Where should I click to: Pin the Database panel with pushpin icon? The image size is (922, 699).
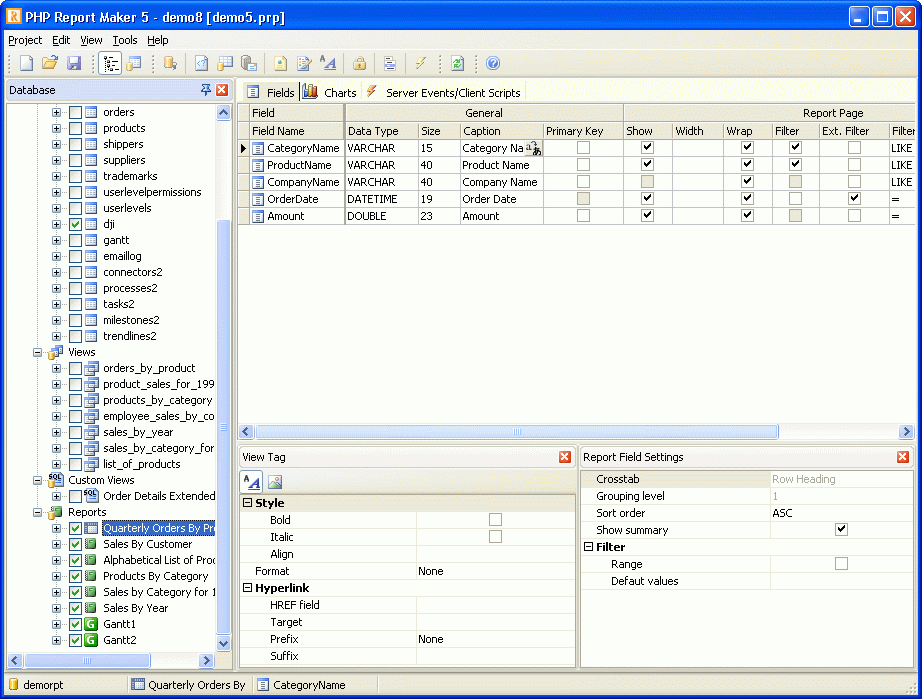click(x=206, y=90)
